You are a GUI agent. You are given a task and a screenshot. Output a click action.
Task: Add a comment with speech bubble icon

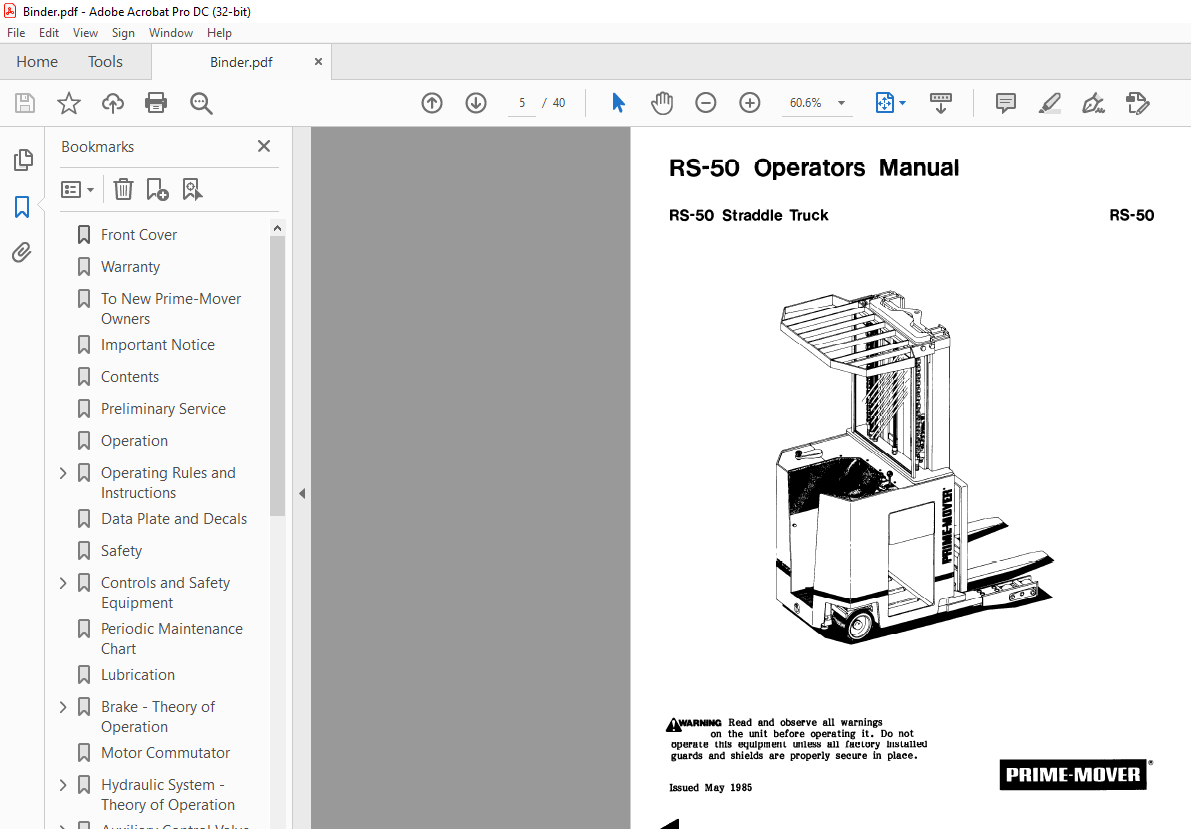coord(1006,103)
